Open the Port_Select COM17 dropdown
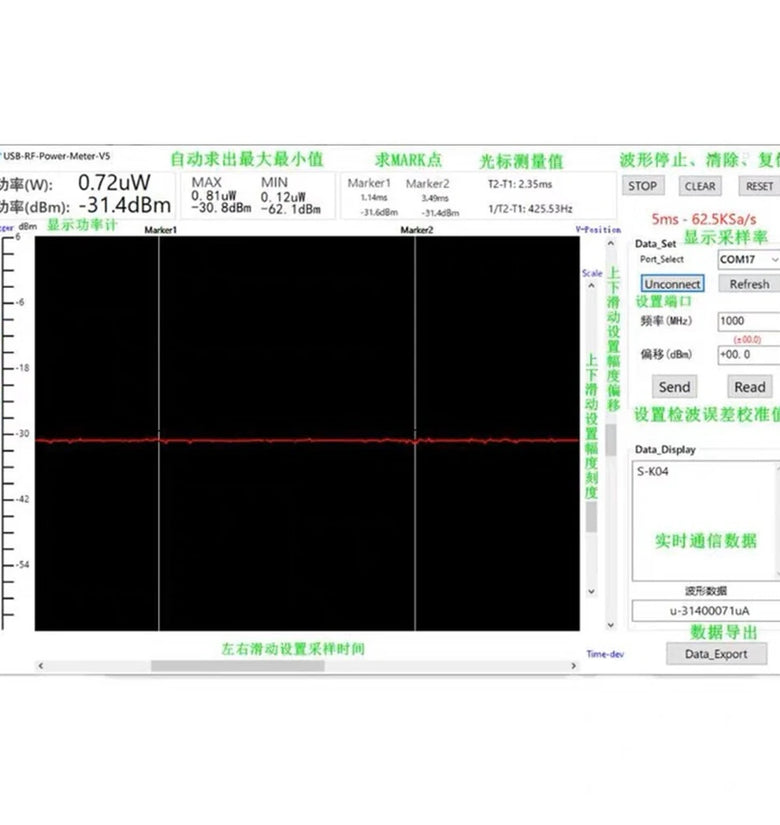This screenshot has height=825, width=780. pos(748,259)
